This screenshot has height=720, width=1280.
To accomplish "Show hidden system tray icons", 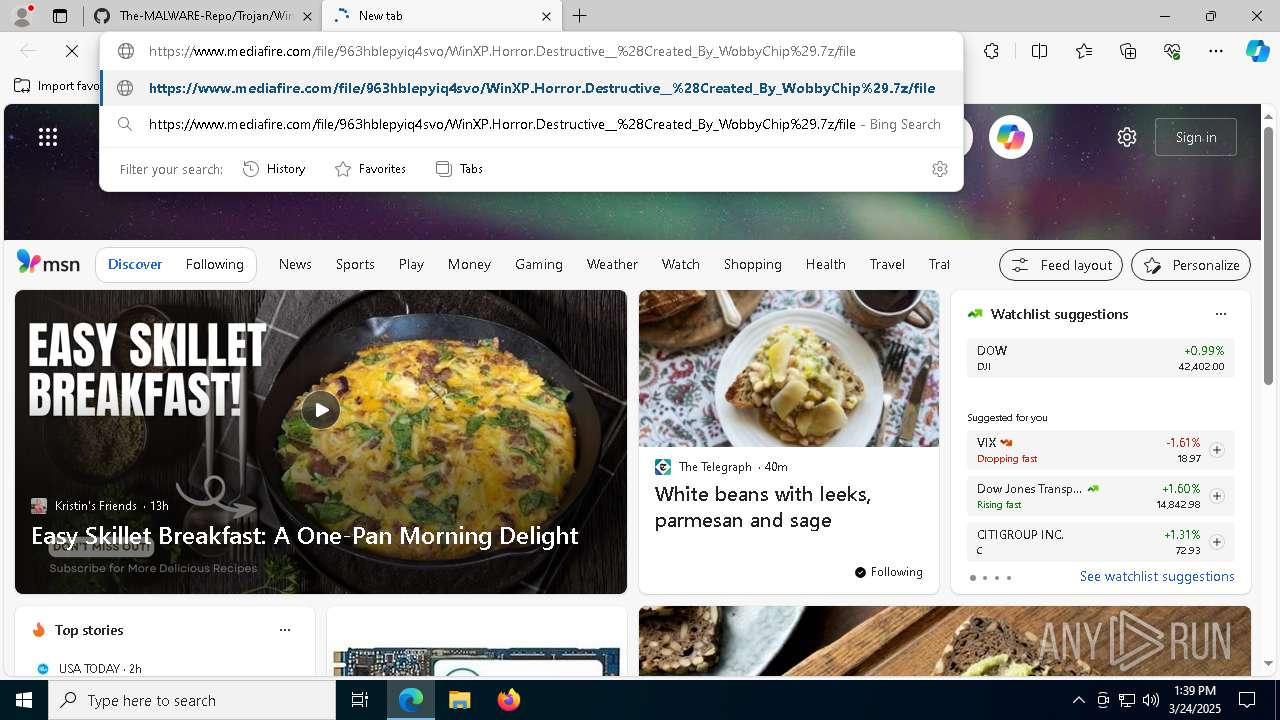I will (x=1078, y=700).
